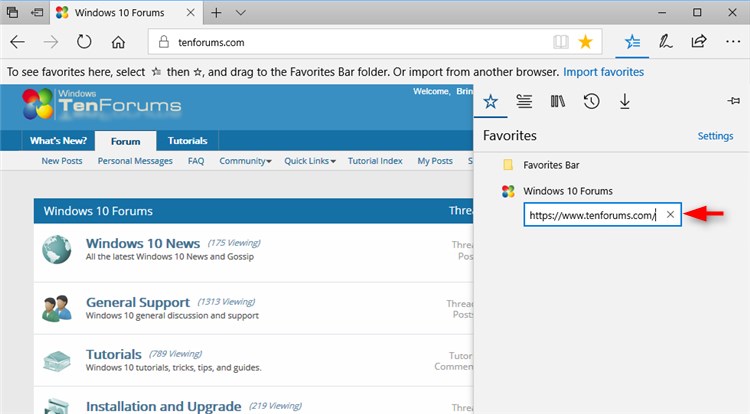Click the forward navigation arrow

51,42
